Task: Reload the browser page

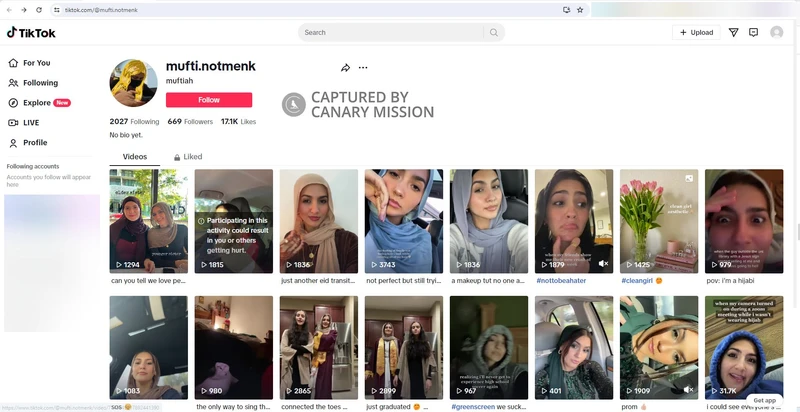Action: [39, 10]
